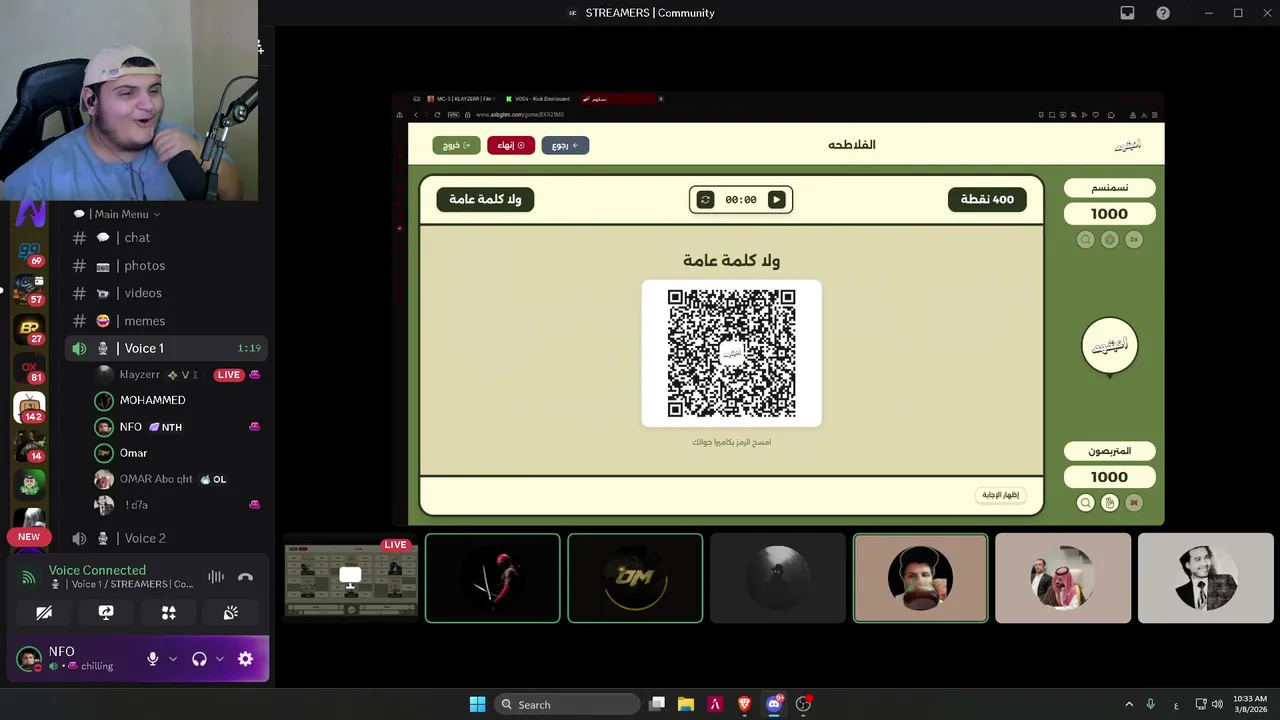
Task: Click the taskbar Search box
Action: pos(568,704)
